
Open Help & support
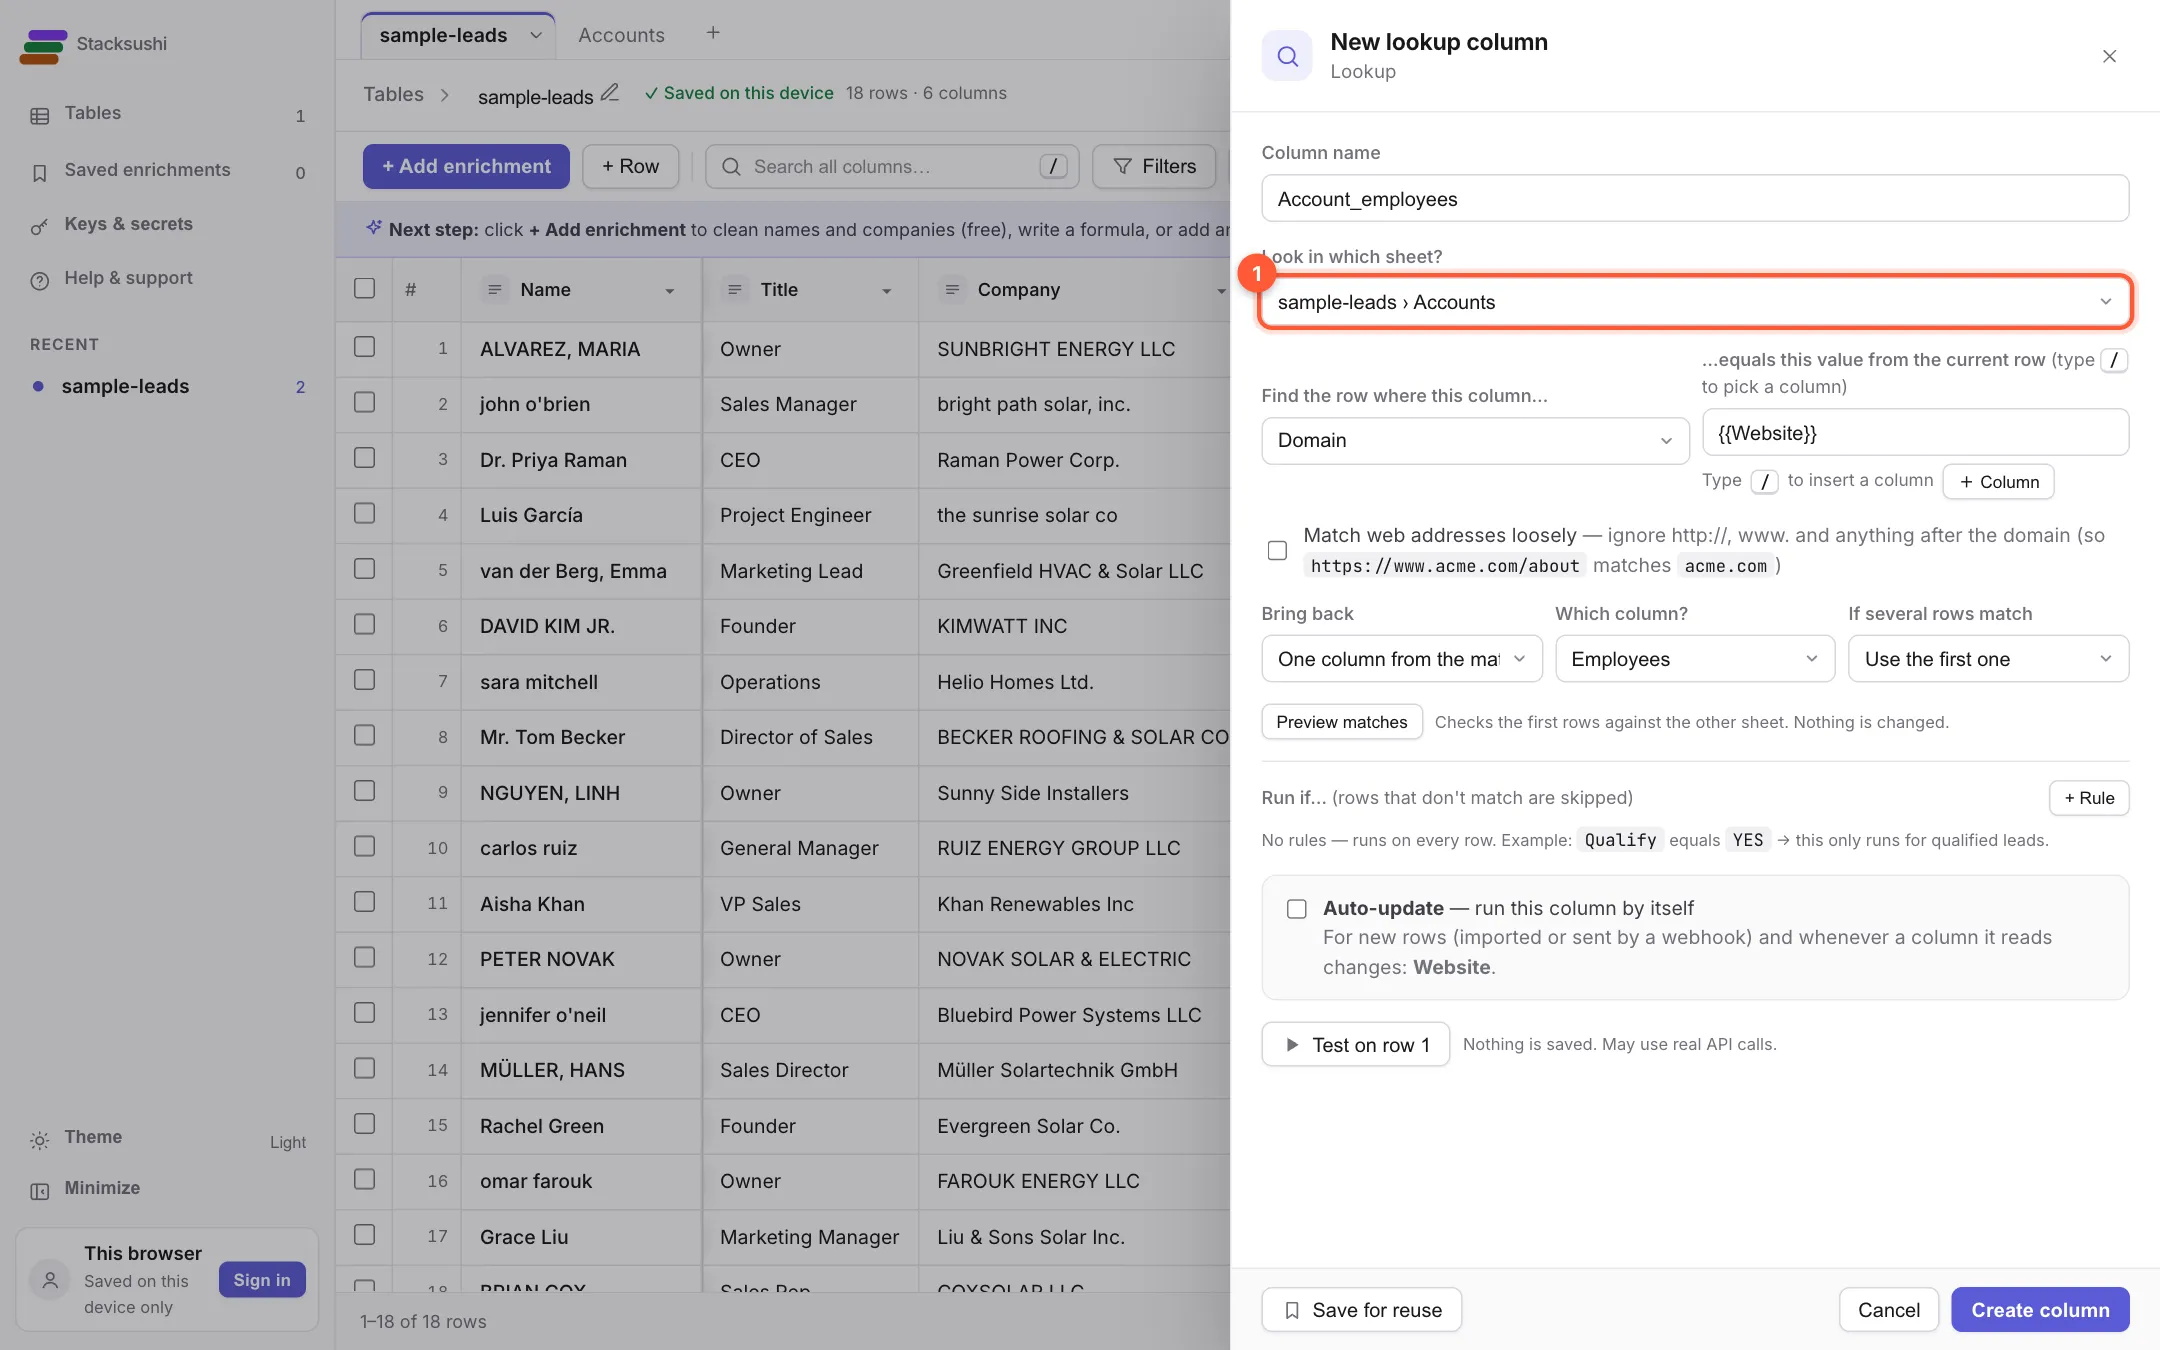pos(167,279)
